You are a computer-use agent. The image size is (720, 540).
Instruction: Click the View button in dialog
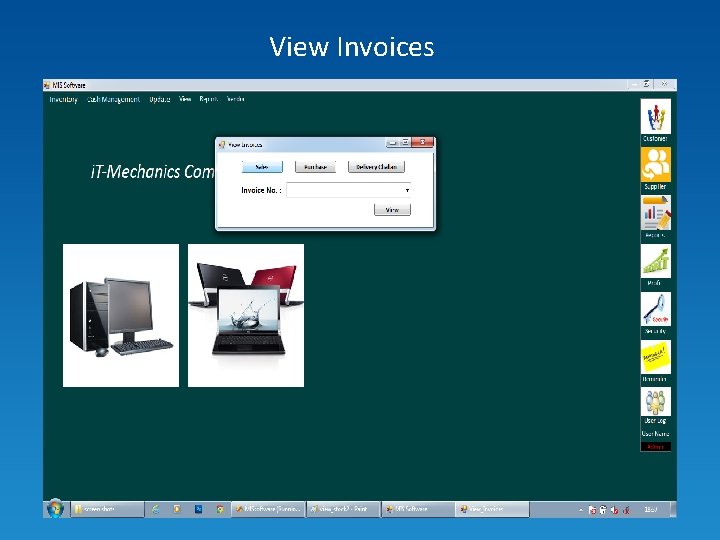(x=393, y=210)
